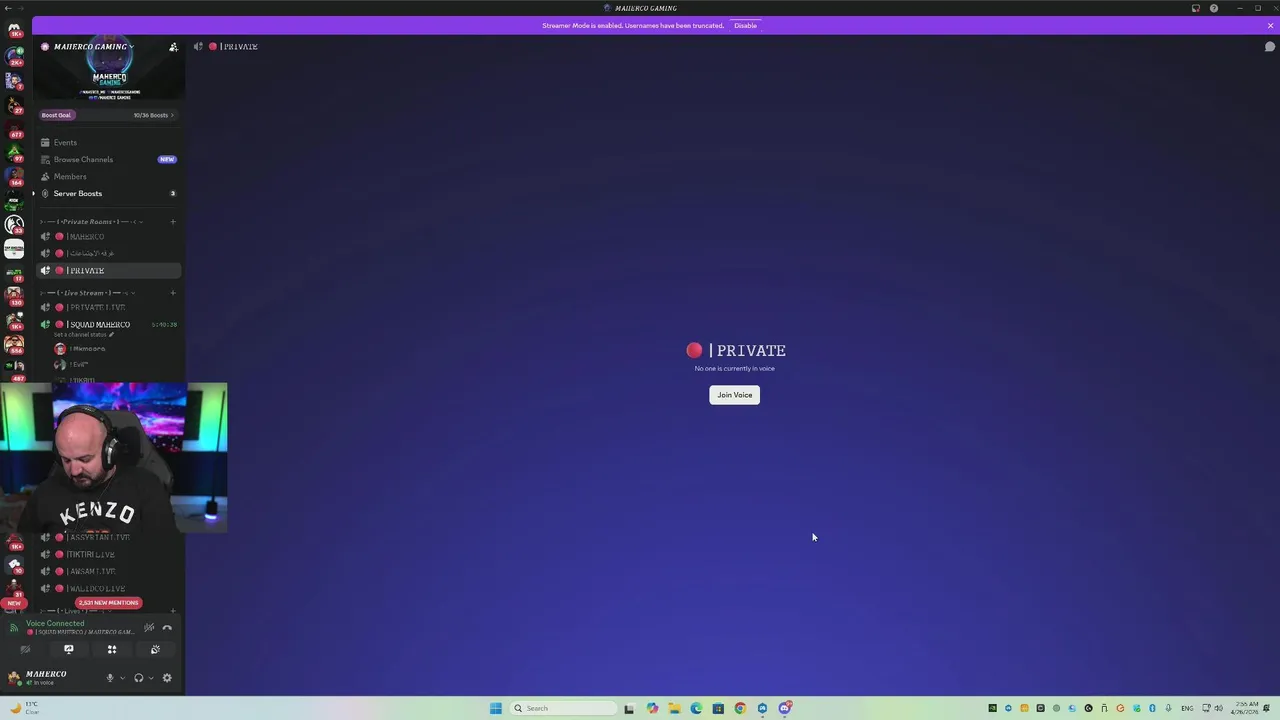1280x720 pixels.
Task: Click the Boost Goal pill
Action: point(56,115)
